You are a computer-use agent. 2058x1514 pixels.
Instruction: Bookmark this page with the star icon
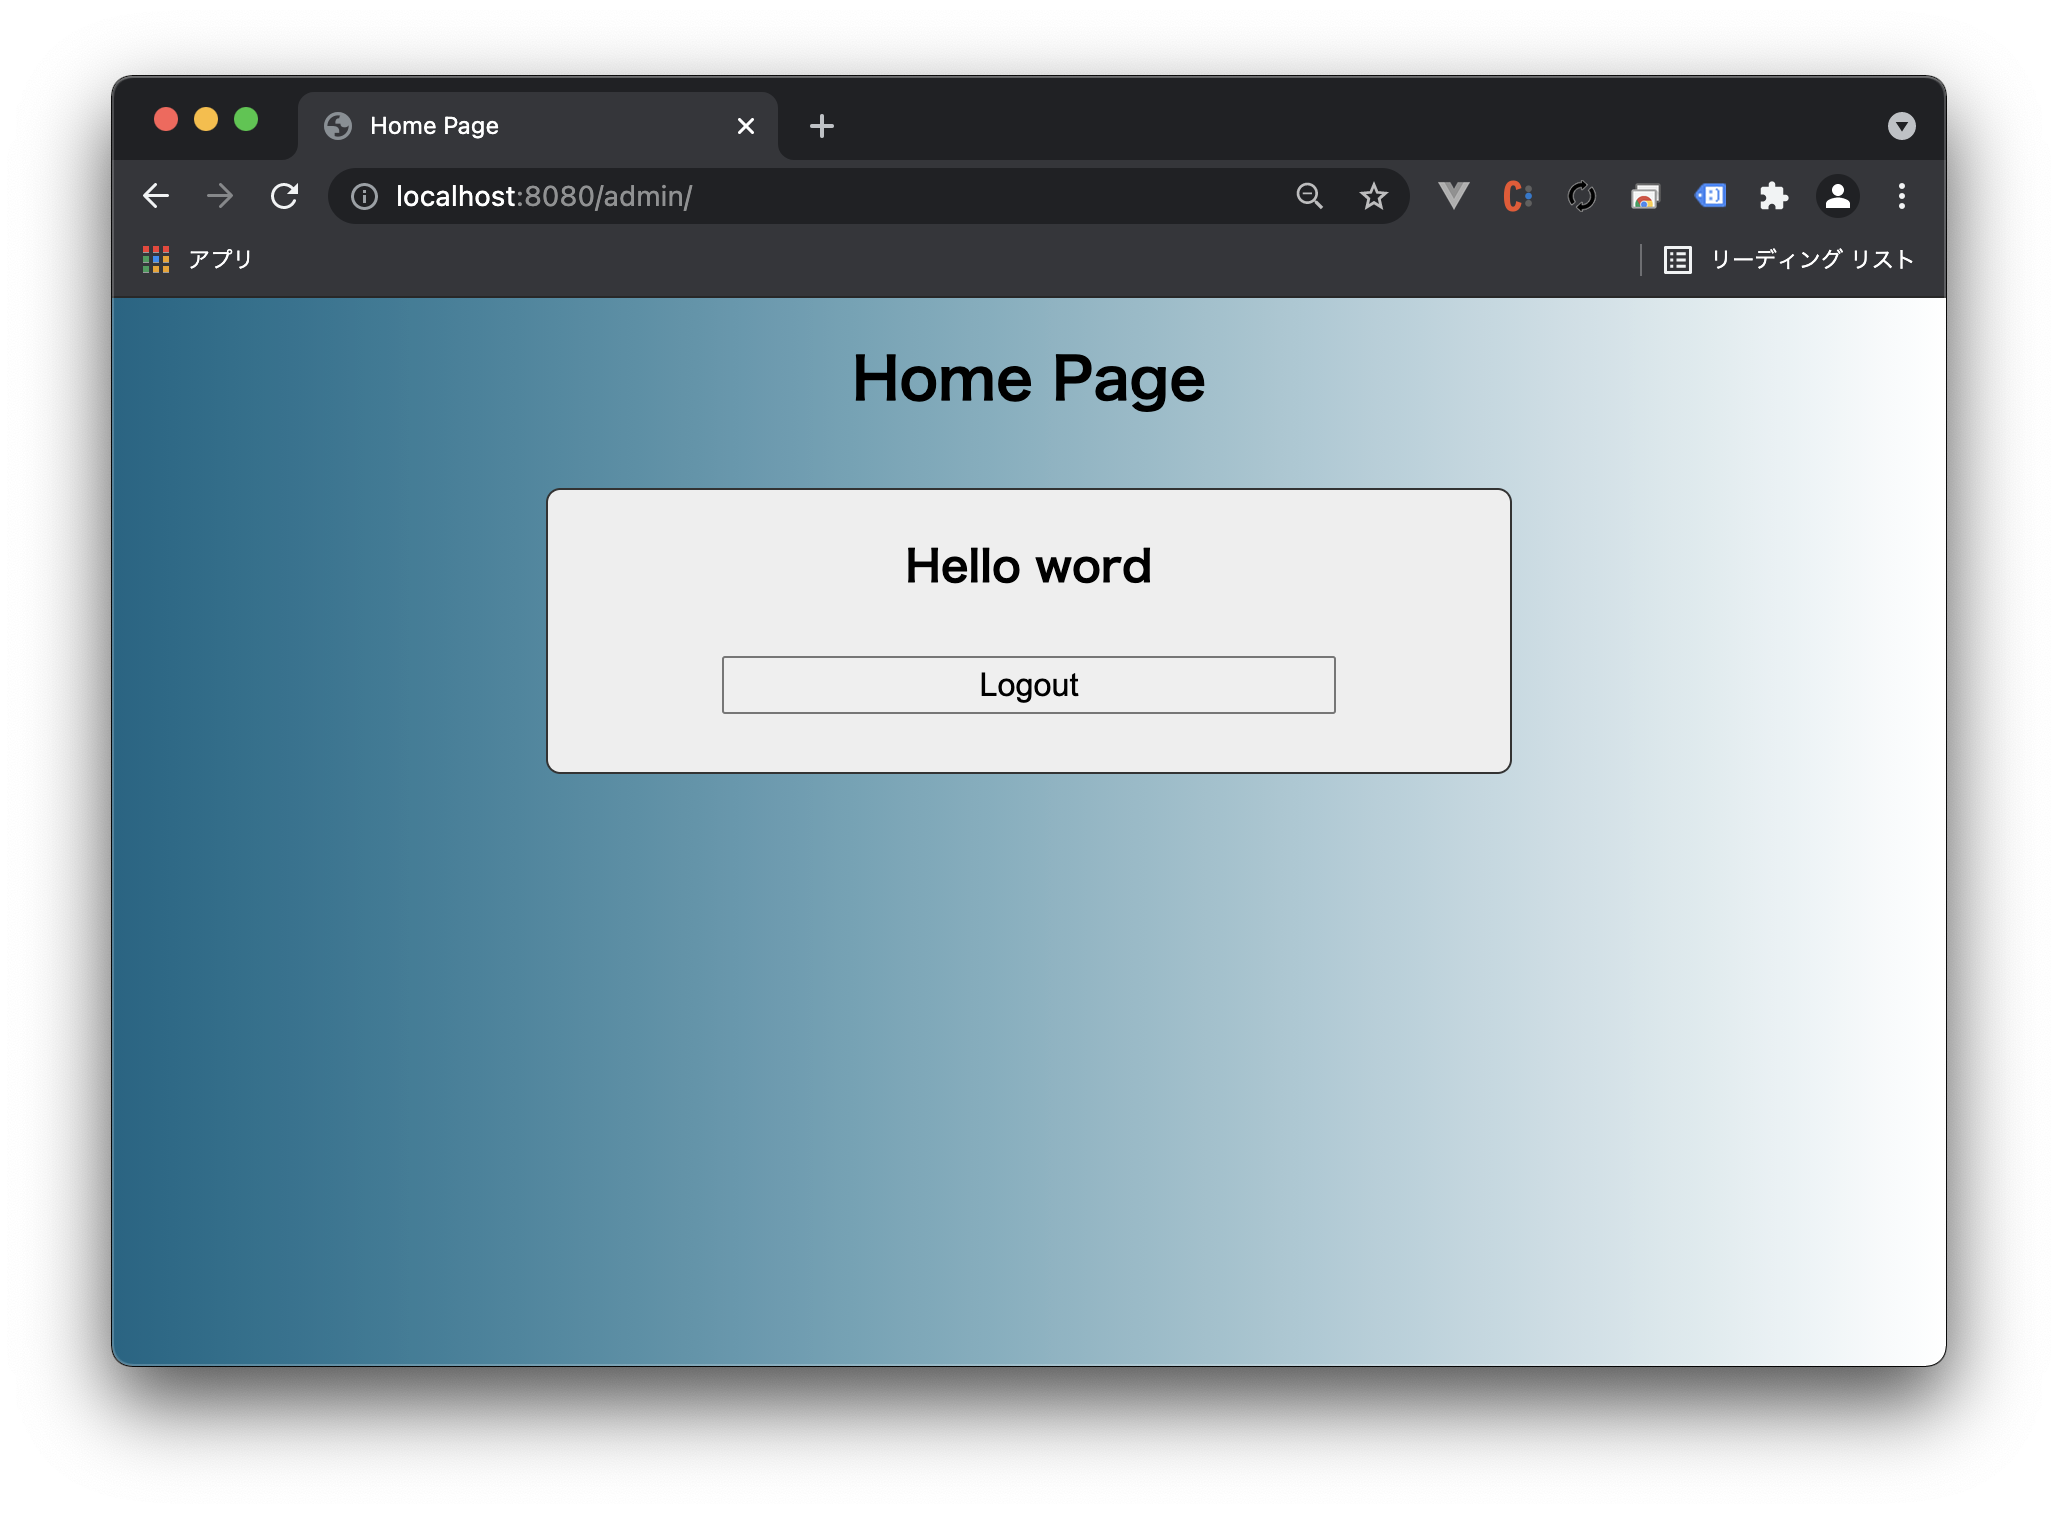pos(1374,196)
